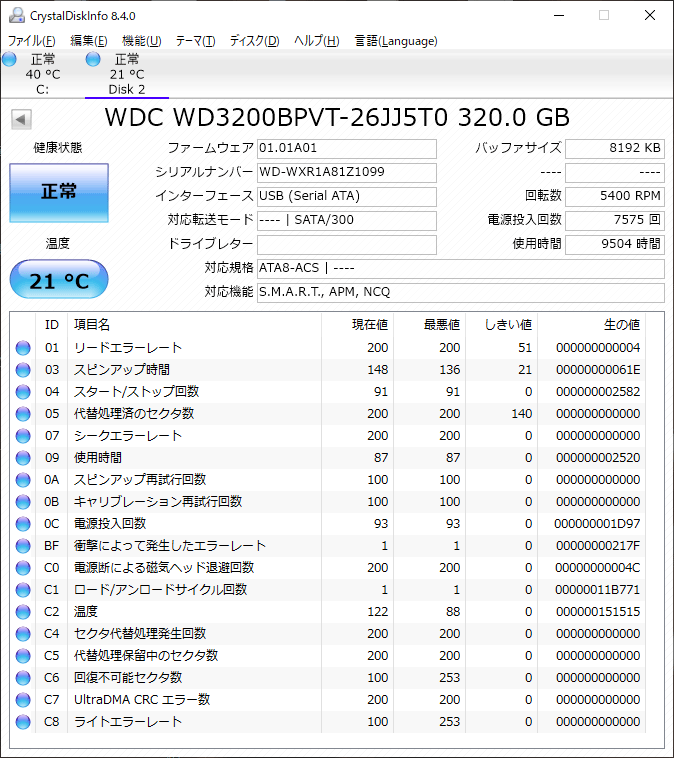Open the 言語(Language) menu

pyautogui.click(x=396, y=41)
